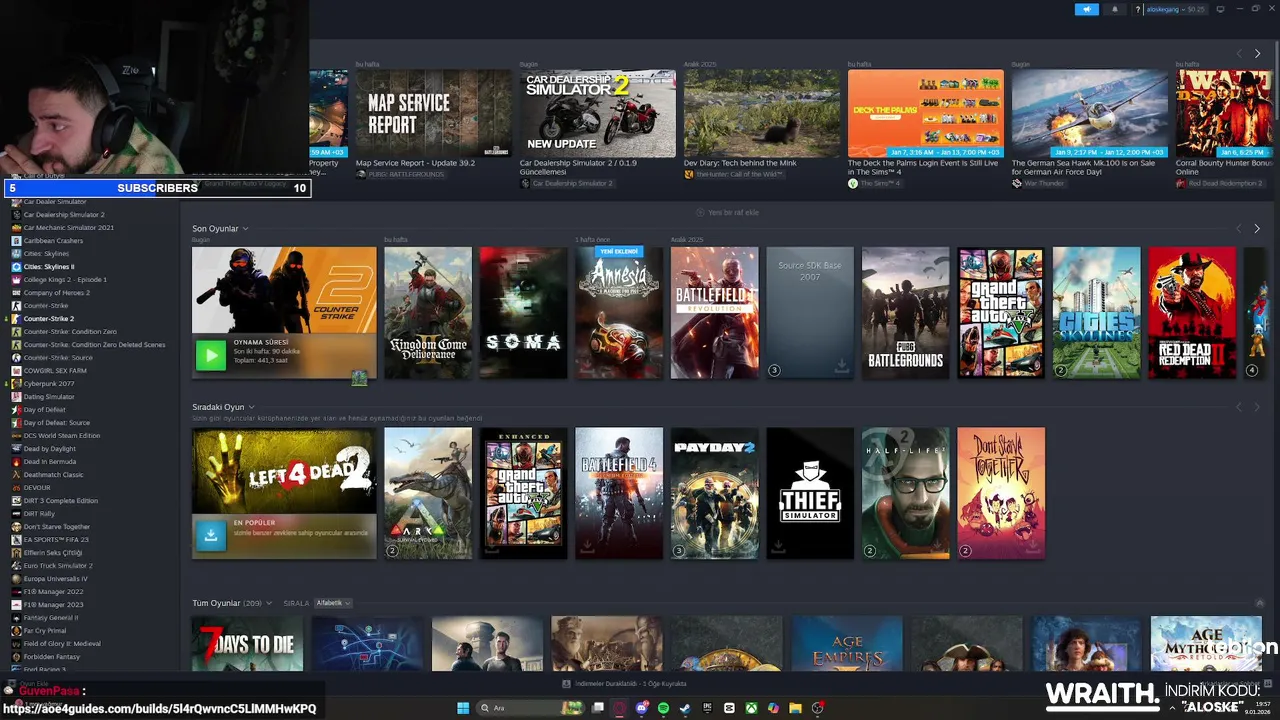Image resolution: width=1280 pixels, height=720 pixels.
Task: Open Counter-Strike 2 icon in library list
Action: click(x=16, y=318)
